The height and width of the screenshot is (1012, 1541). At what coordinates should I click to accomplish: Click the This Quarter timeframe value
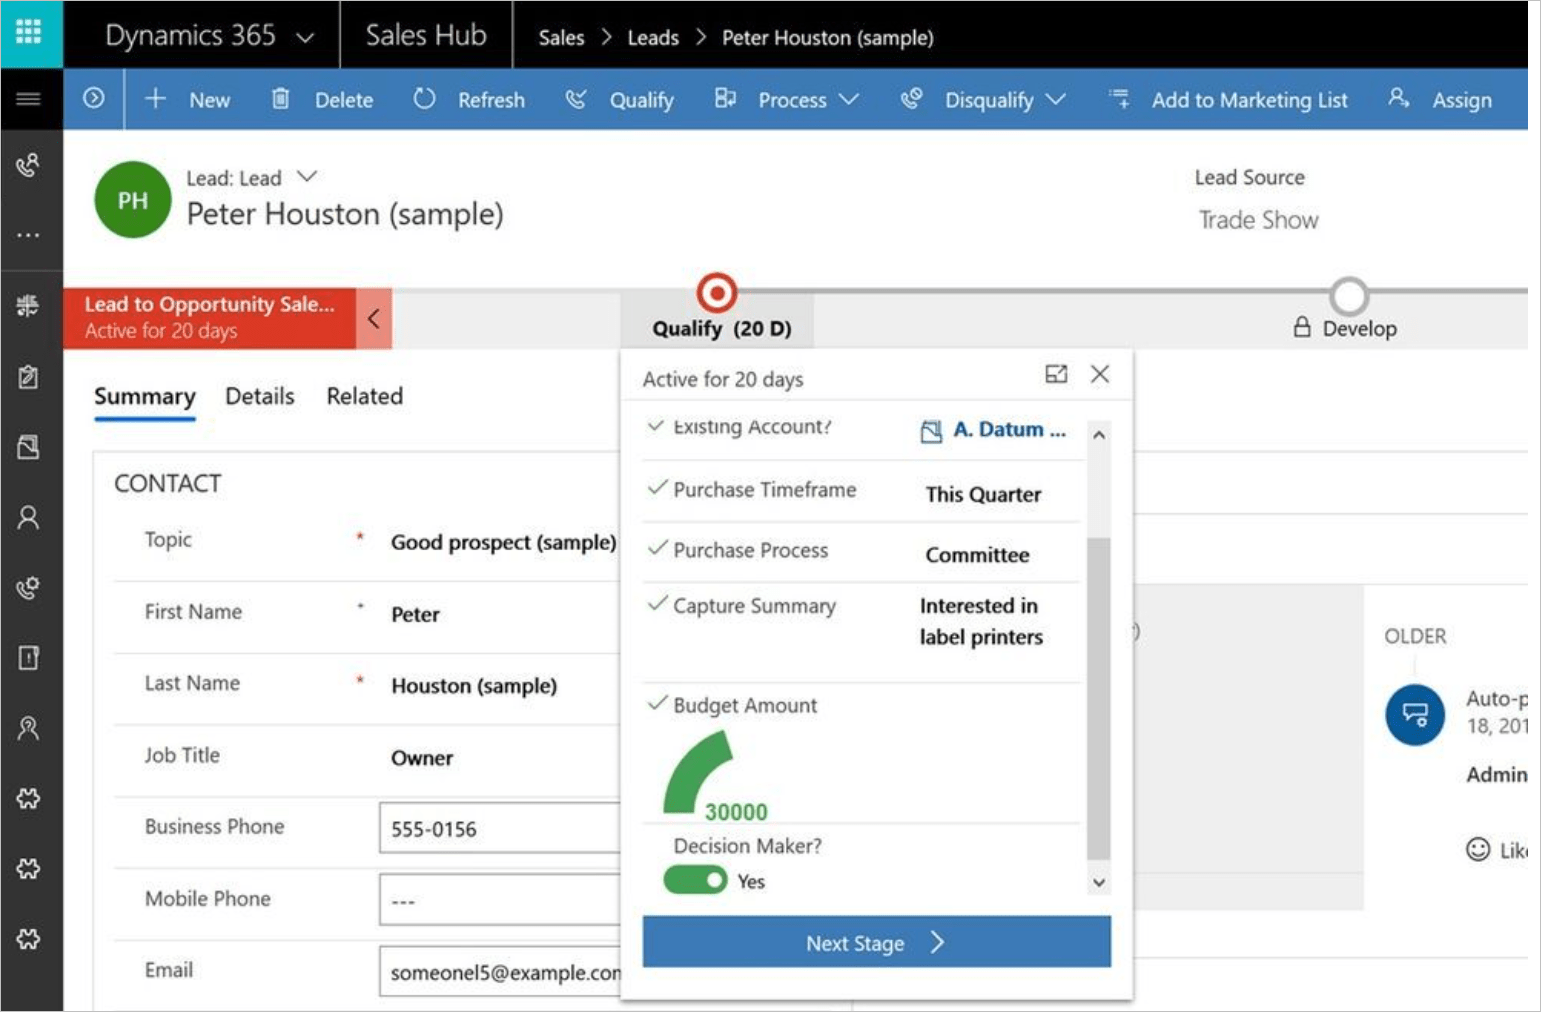[983, 494]
